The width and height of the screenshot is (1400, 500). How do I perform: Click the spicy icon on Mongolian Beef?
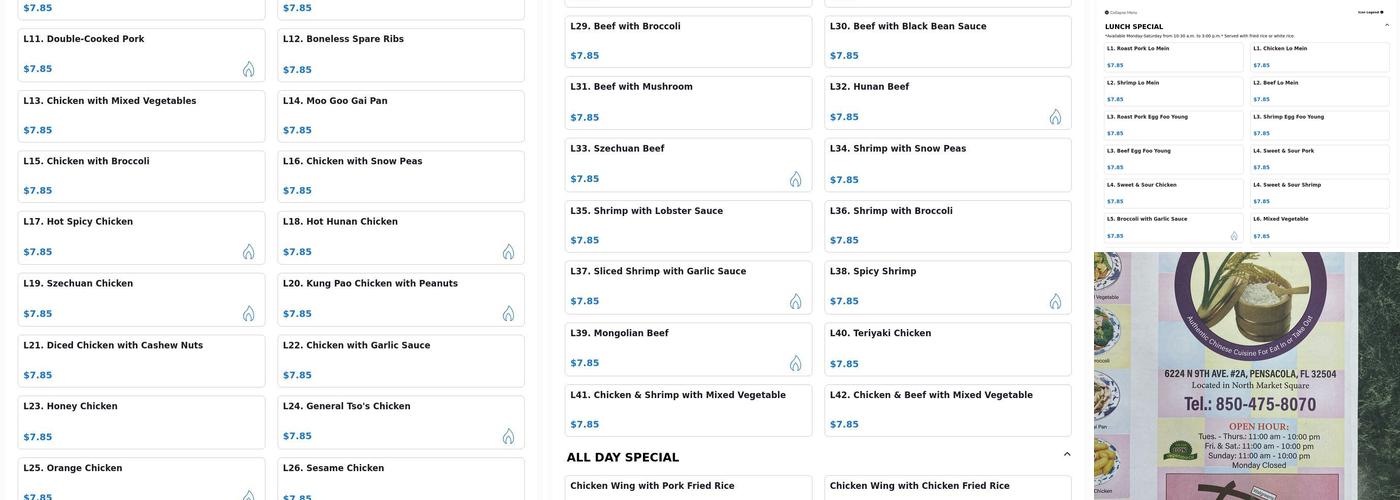point(795,363)
